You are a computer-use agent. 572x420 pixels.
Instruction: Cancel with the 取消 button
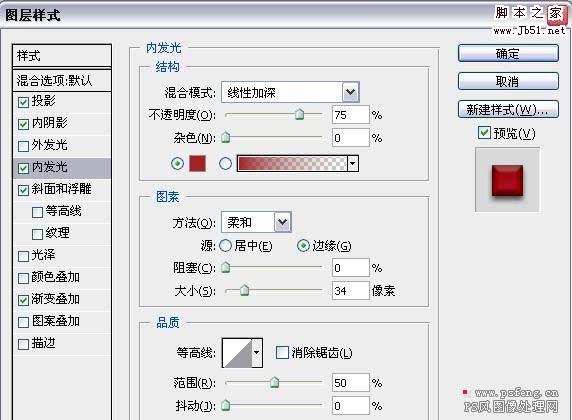pyautogui.click(x=508, y=81)
